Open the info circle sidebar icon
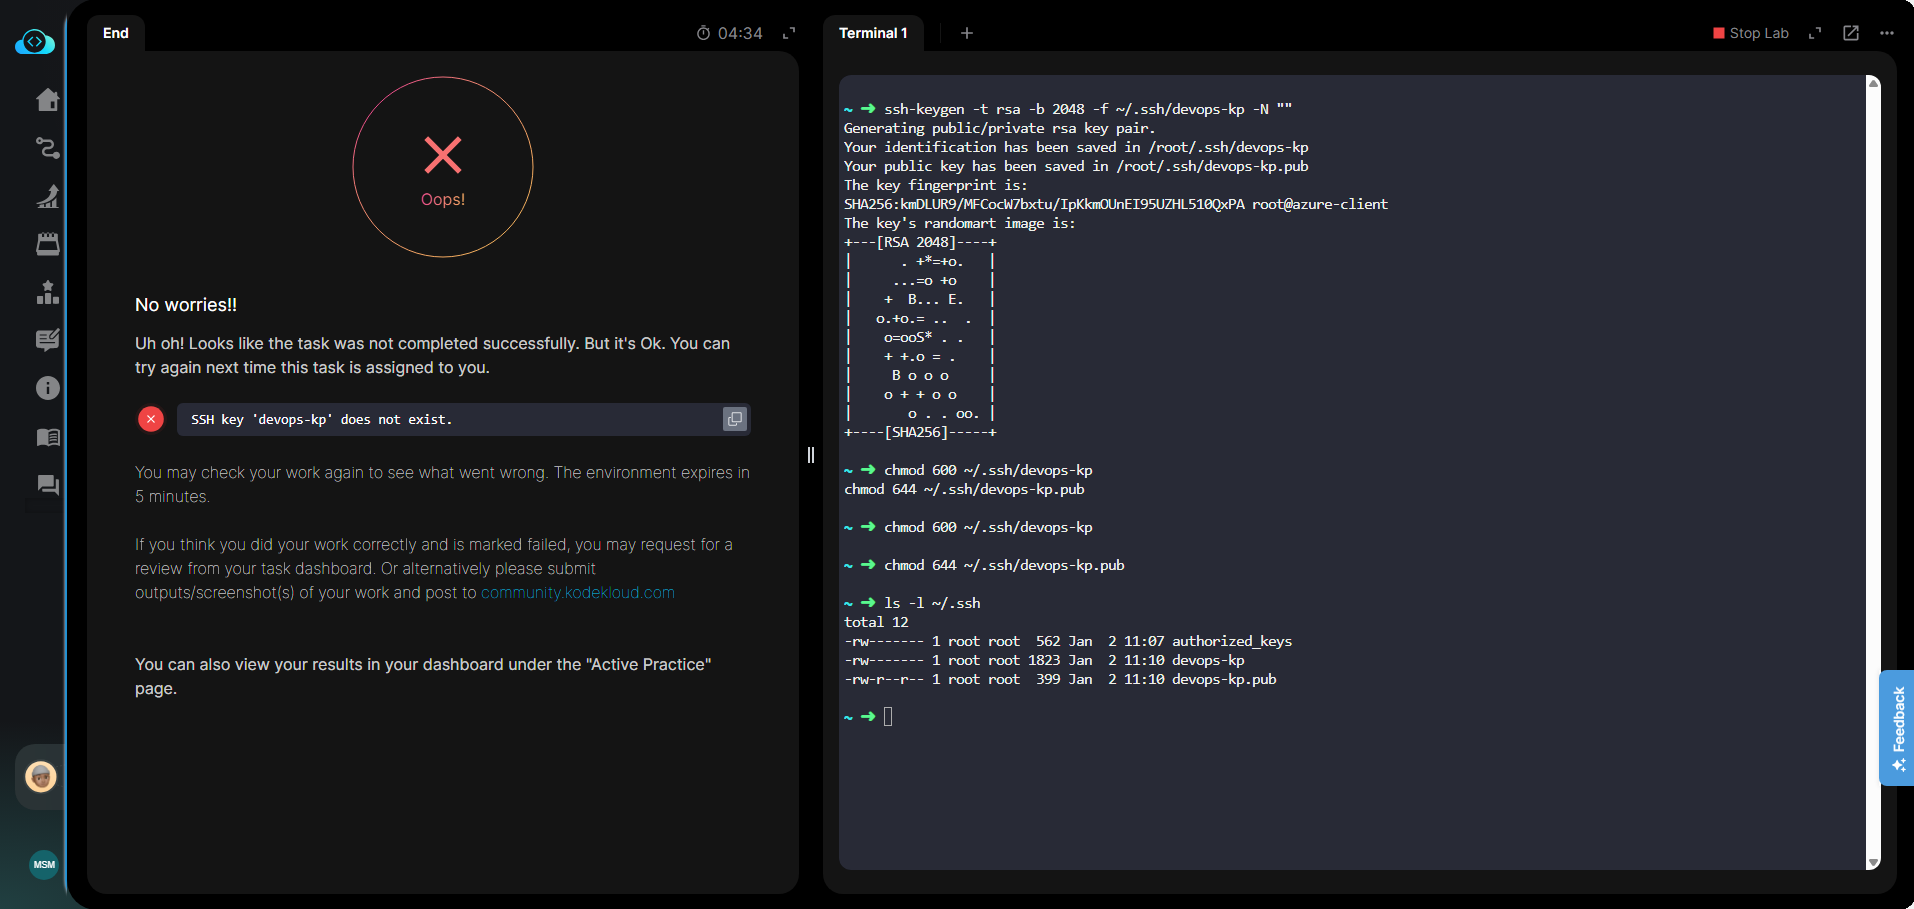 (x=47, y=388)
